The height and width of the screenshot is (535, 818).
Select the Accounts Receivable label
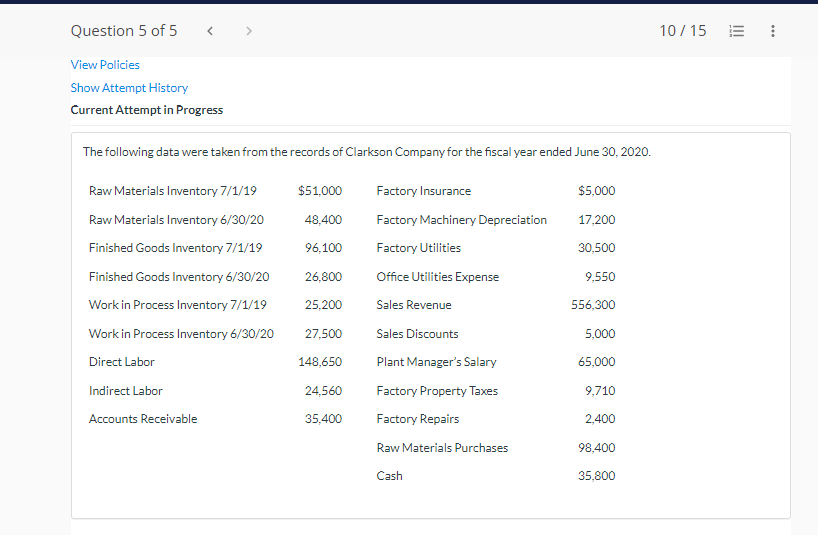[143, 419]
